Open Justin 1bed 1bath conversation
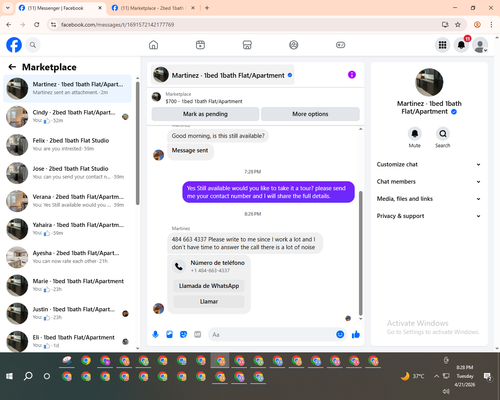The height and width of the screenshot is (400, 500). click(67, 313)
